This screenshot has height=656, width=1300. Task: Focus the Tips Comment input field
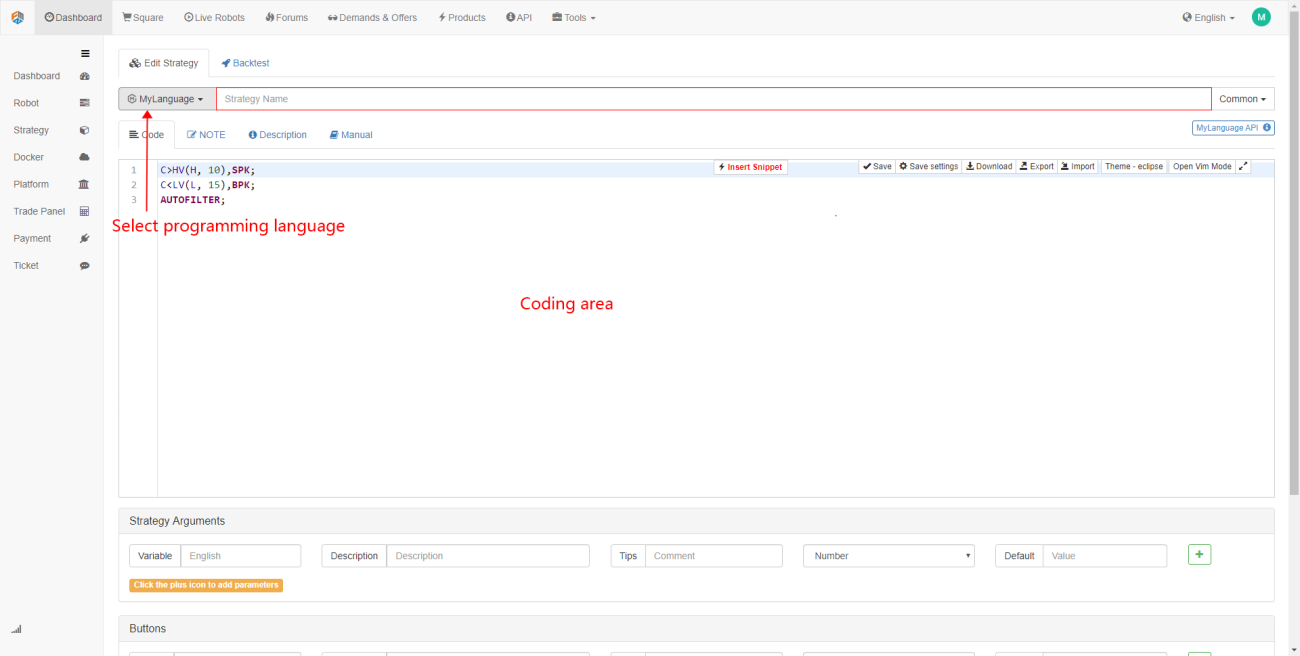(x=714, y=556)
